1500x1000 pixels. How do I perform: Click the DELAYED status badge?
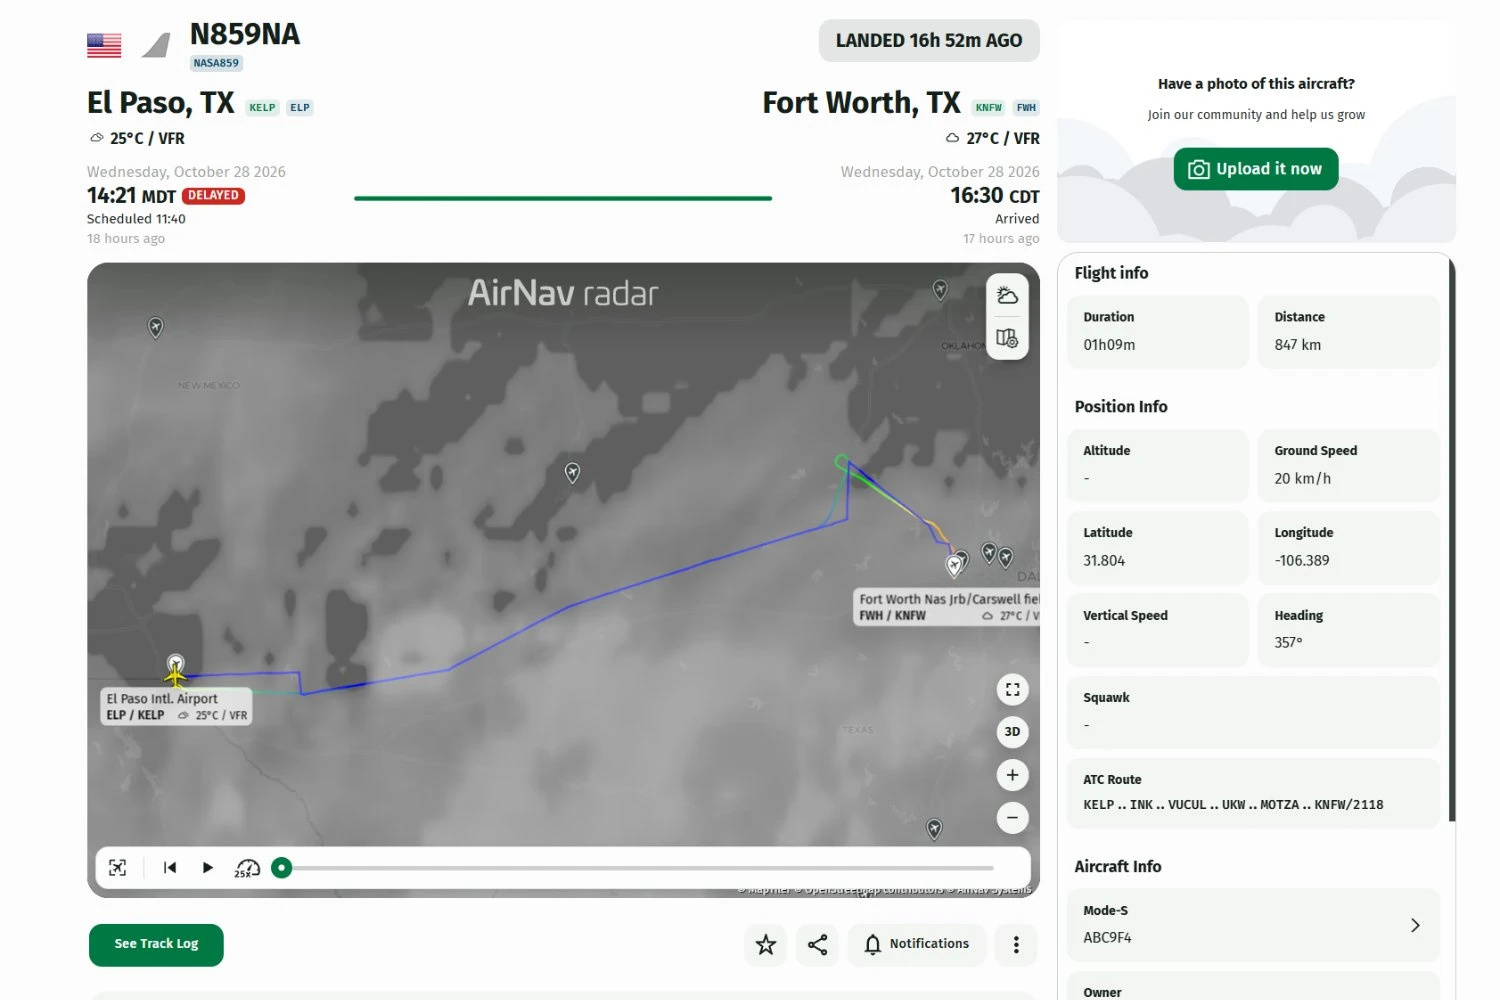(x=213, y=196)
